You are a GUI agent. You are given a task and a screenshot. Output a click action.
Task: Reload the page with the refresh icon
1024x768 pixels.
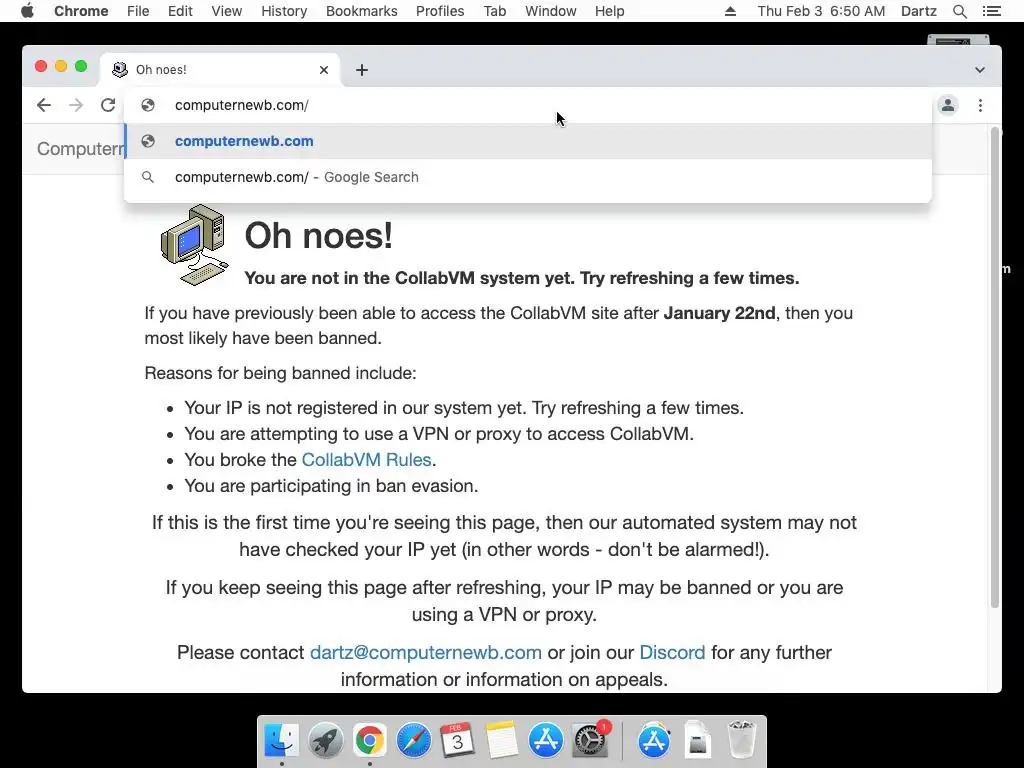point(108,105)
